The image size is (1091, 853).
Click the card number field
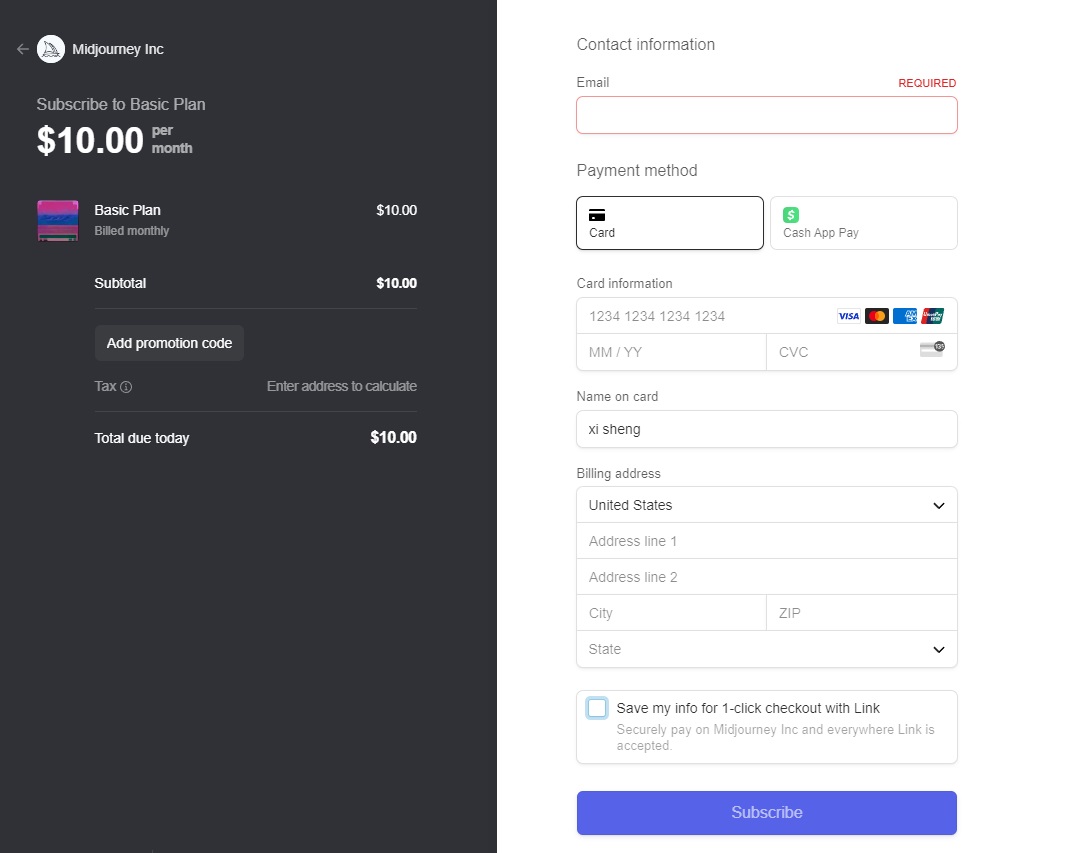(700, 316)
